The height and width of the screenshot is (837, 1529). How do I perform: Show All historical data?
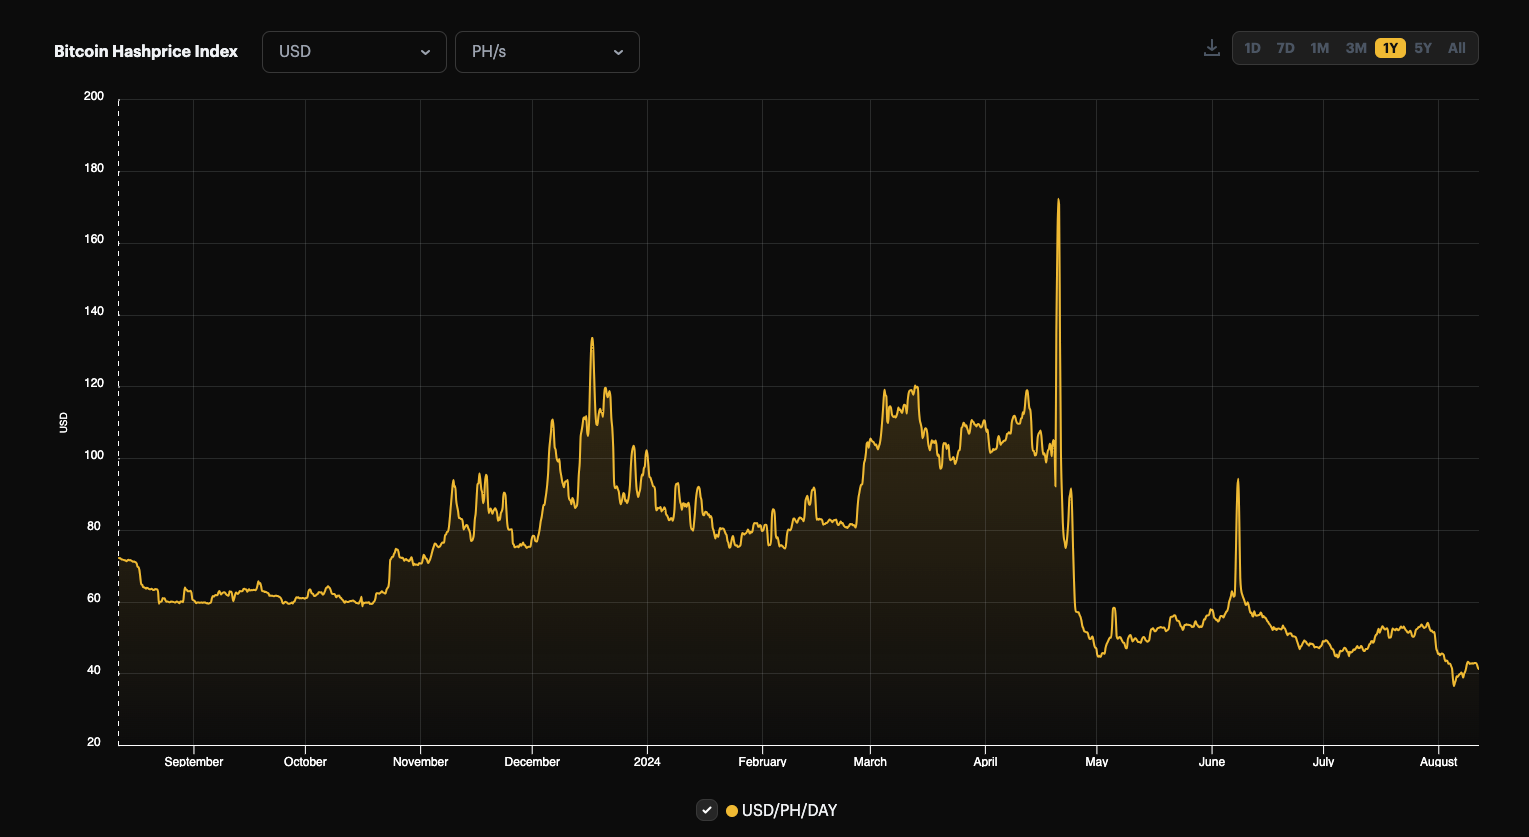1456,47
